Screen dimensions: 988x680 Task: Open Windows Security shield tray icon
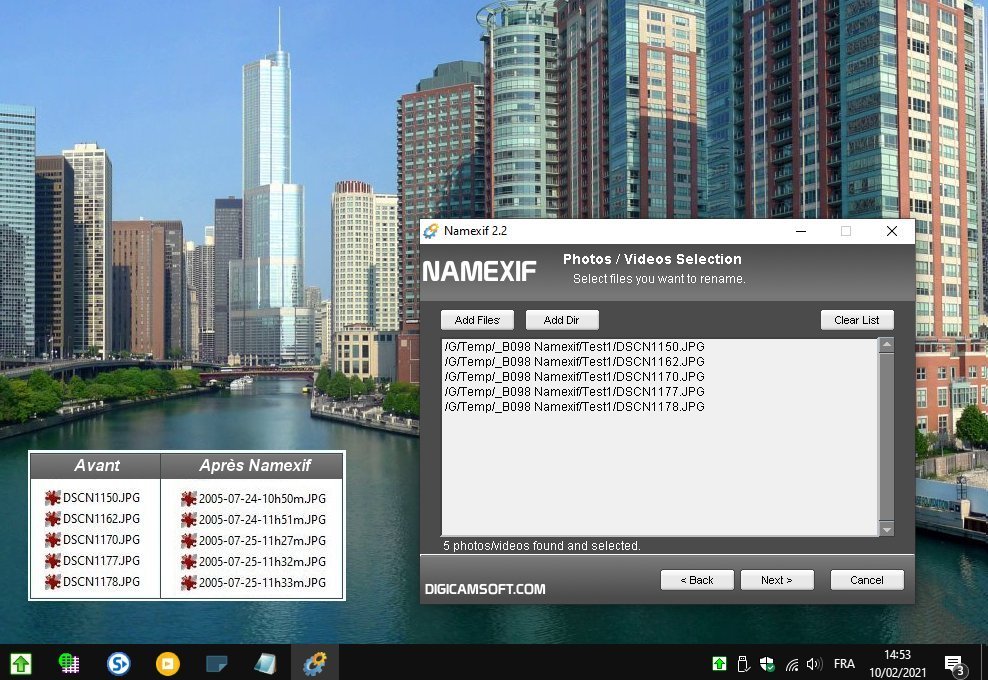(767, 664)
